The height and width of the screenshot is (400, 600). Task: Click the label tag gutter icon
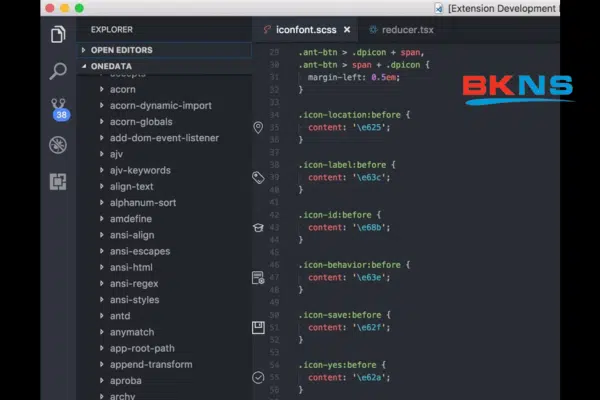pyautogui.click(x=258, y=177)
